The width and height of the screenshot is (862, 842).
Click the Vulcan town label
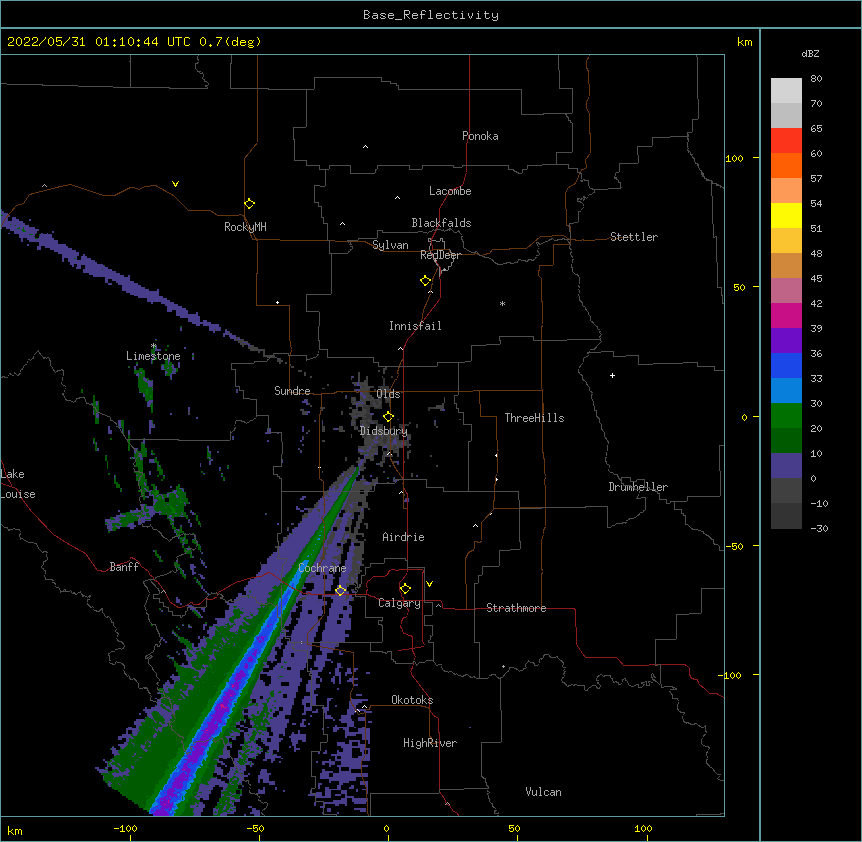(x=543, y=792)
